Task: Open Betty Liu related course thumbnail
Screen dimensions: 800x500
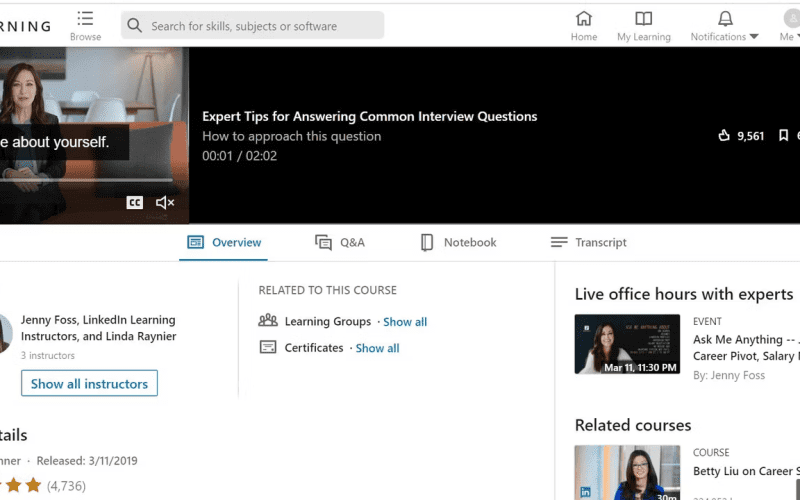Action: [x=627, y=472]
